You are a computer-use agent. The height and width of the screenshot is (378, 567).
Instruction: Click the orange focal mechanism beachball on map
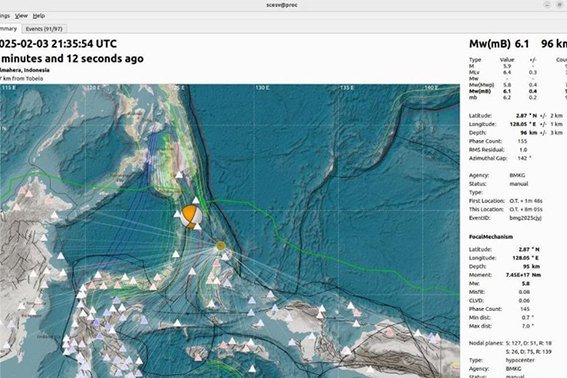coord(191,216)
